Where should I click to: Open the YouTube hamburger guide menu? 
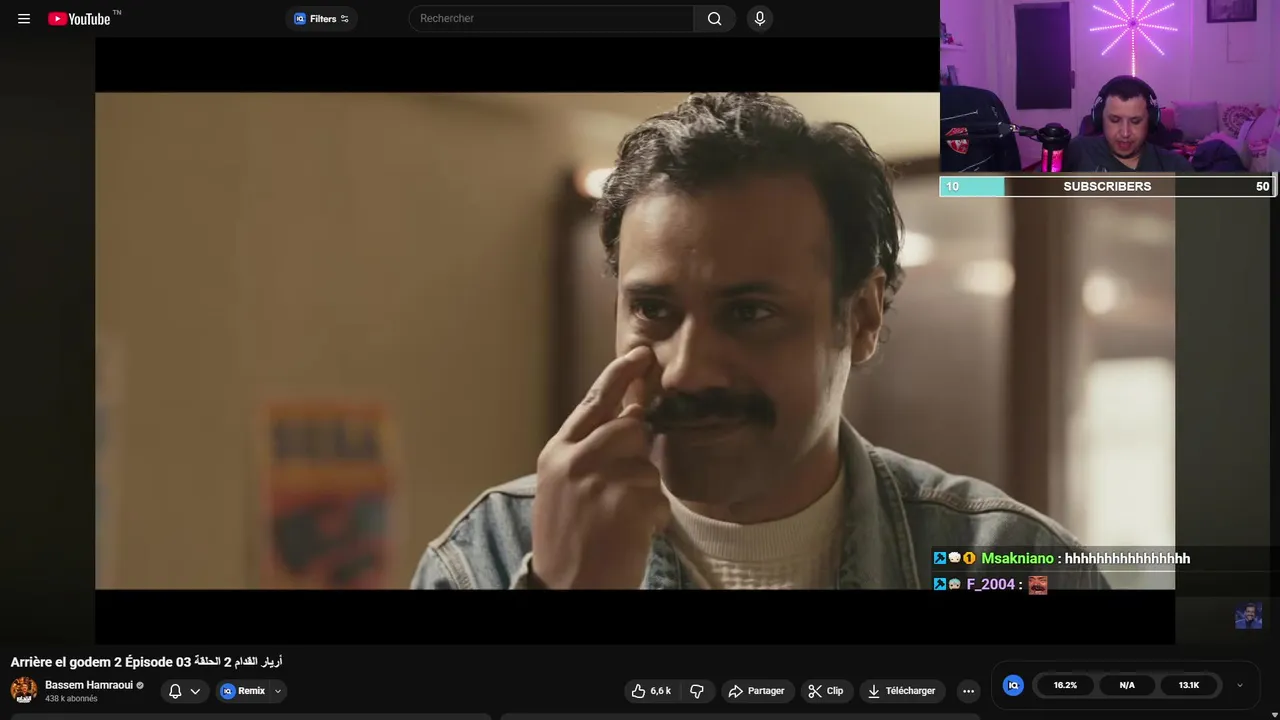24,18
